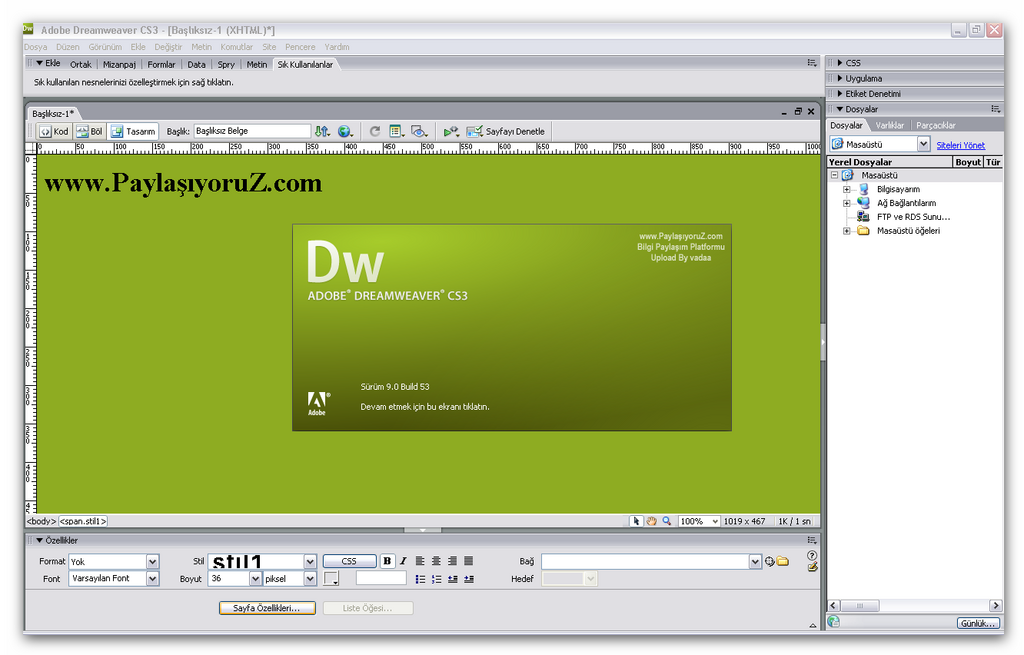The height and width of the screenshot is (655, 1024).
Task: Open the Bağ link dropdown arrow
Action: click(x=755, y=562)
